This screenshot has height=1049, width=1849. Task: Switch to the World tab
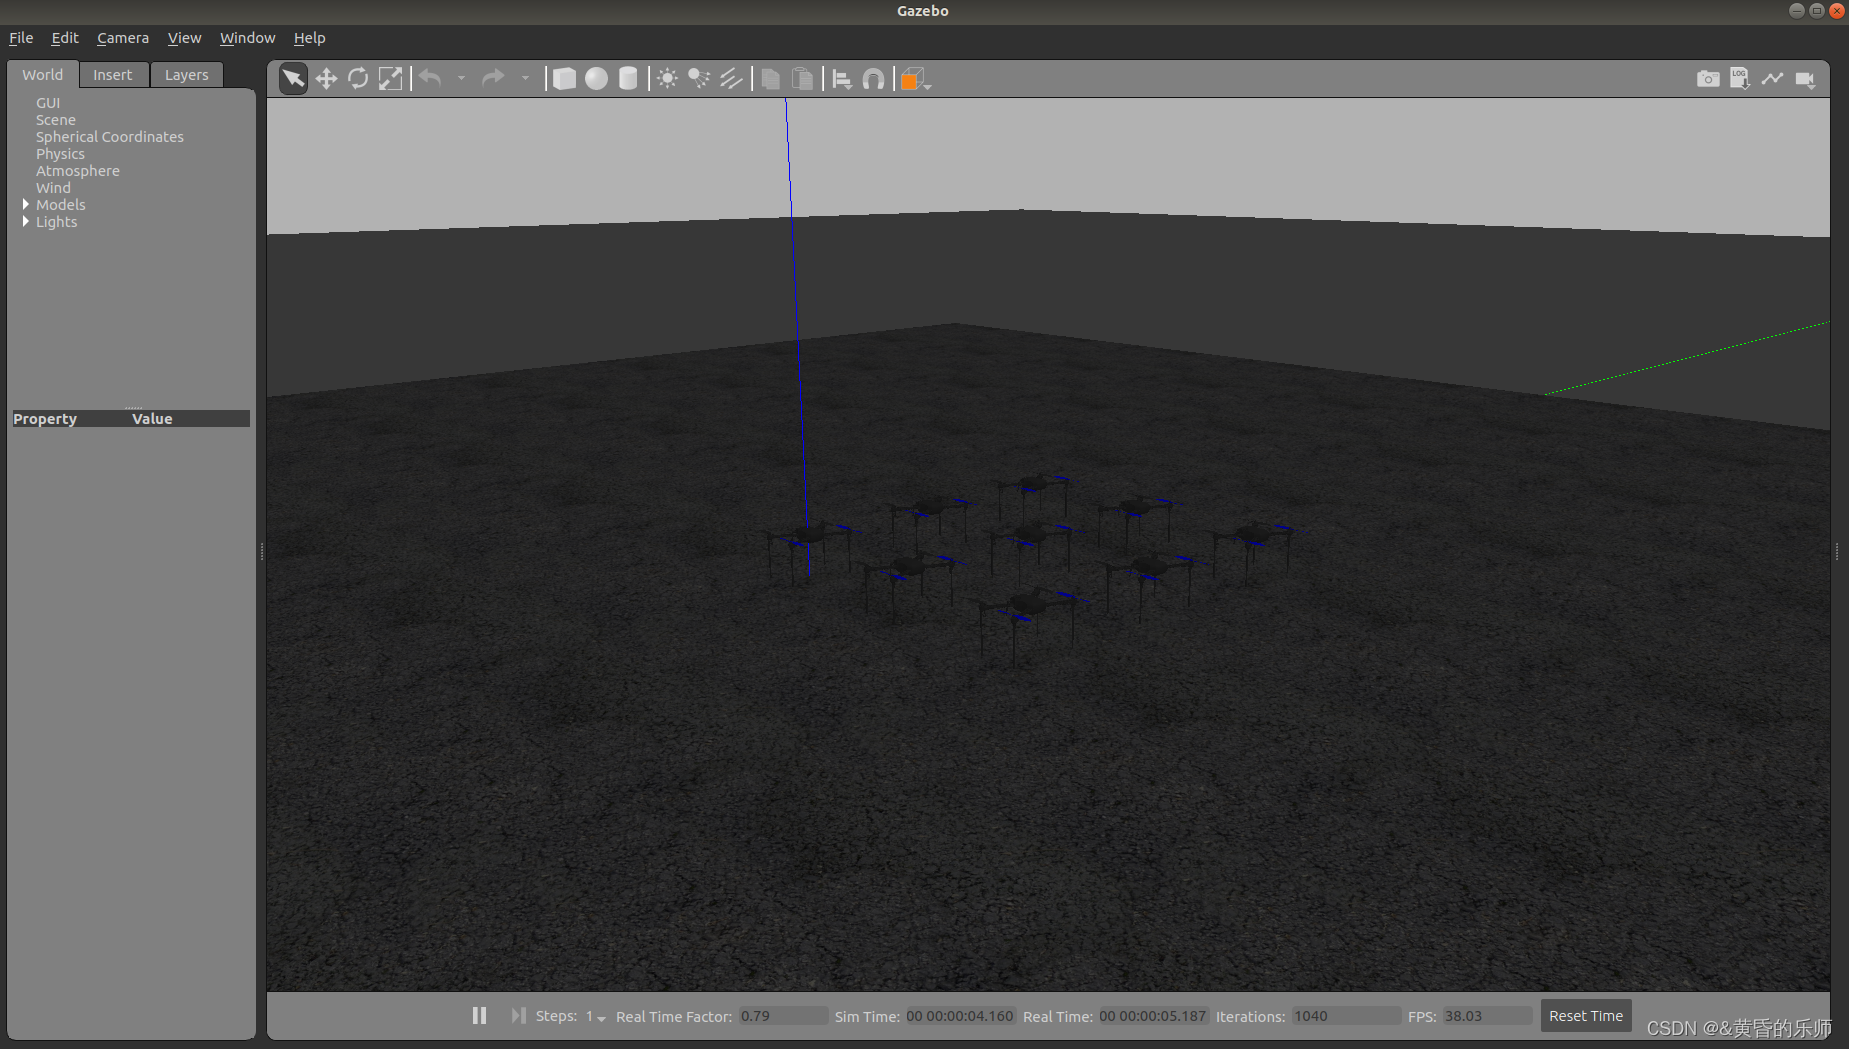pos(43,75)
